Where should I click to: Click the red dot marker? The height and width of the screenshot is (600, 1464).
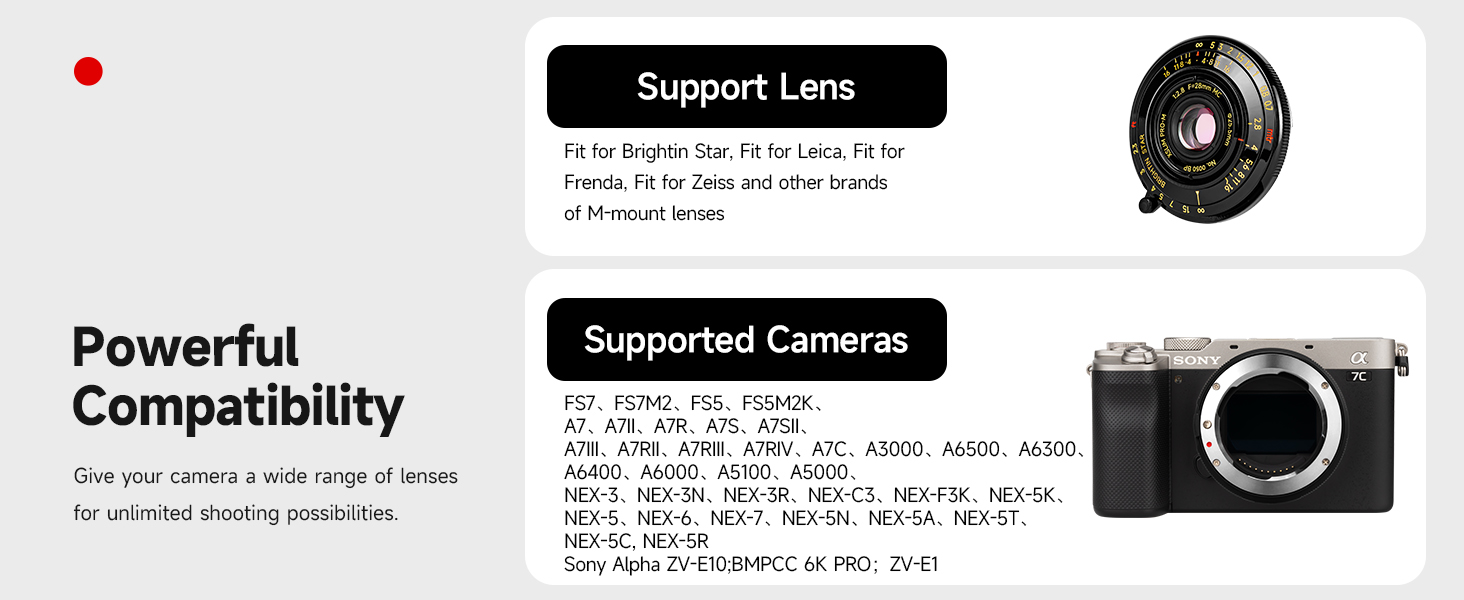pyautogui.click(x=88, y=71)
